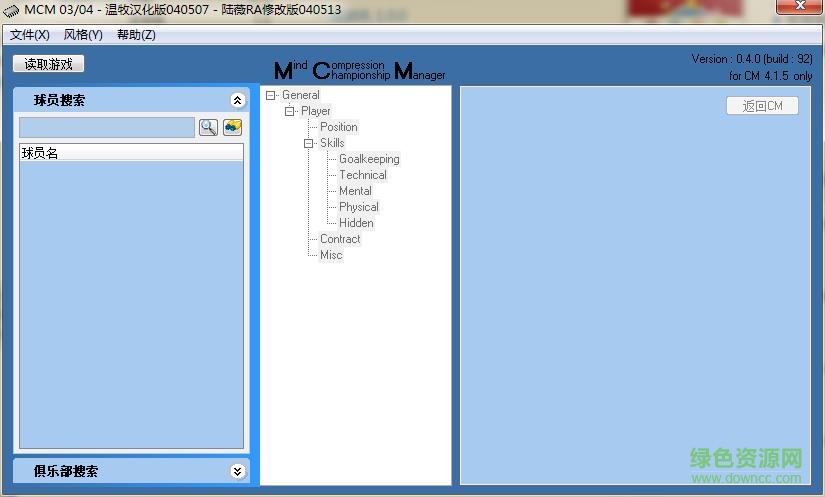Click the 俱乐部搜索 panel header title

[x=66, y=471]
